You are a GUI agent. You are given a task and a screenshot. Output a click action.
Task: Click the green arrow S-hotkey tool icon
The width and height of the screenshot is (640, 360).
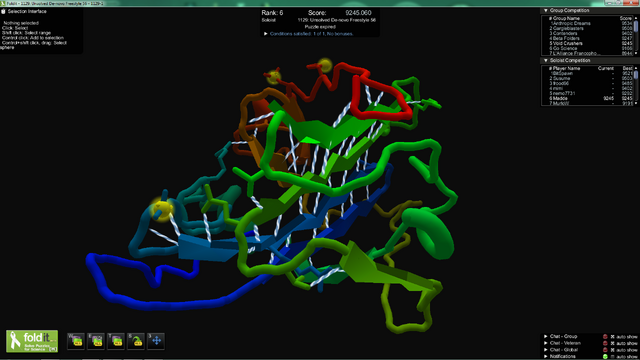136,341
